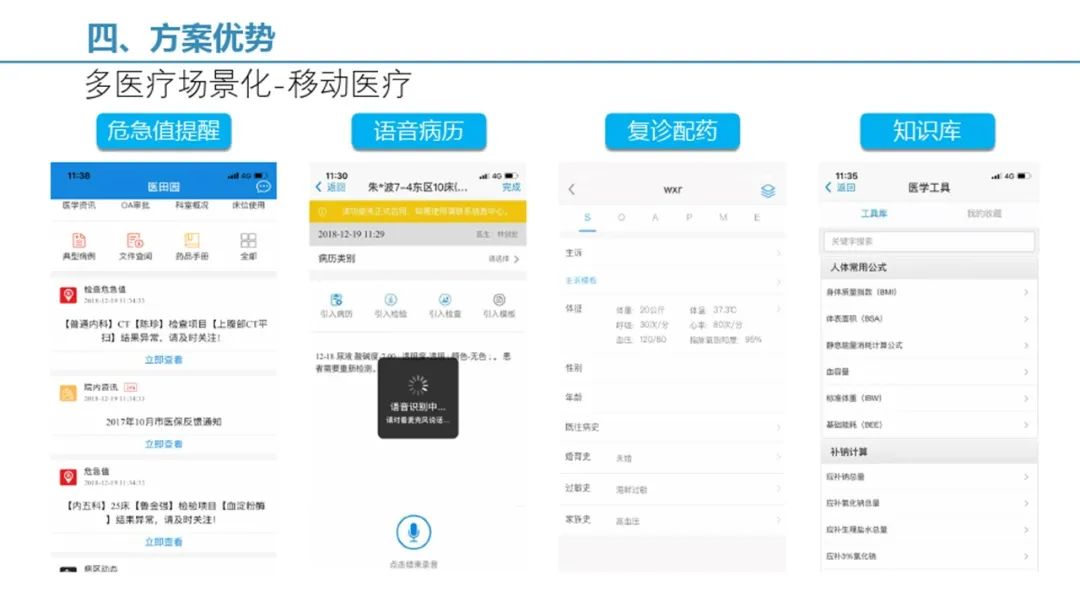Select the O tab on the wxr screen
1080x608 pixels.
(x=621, y=218)
